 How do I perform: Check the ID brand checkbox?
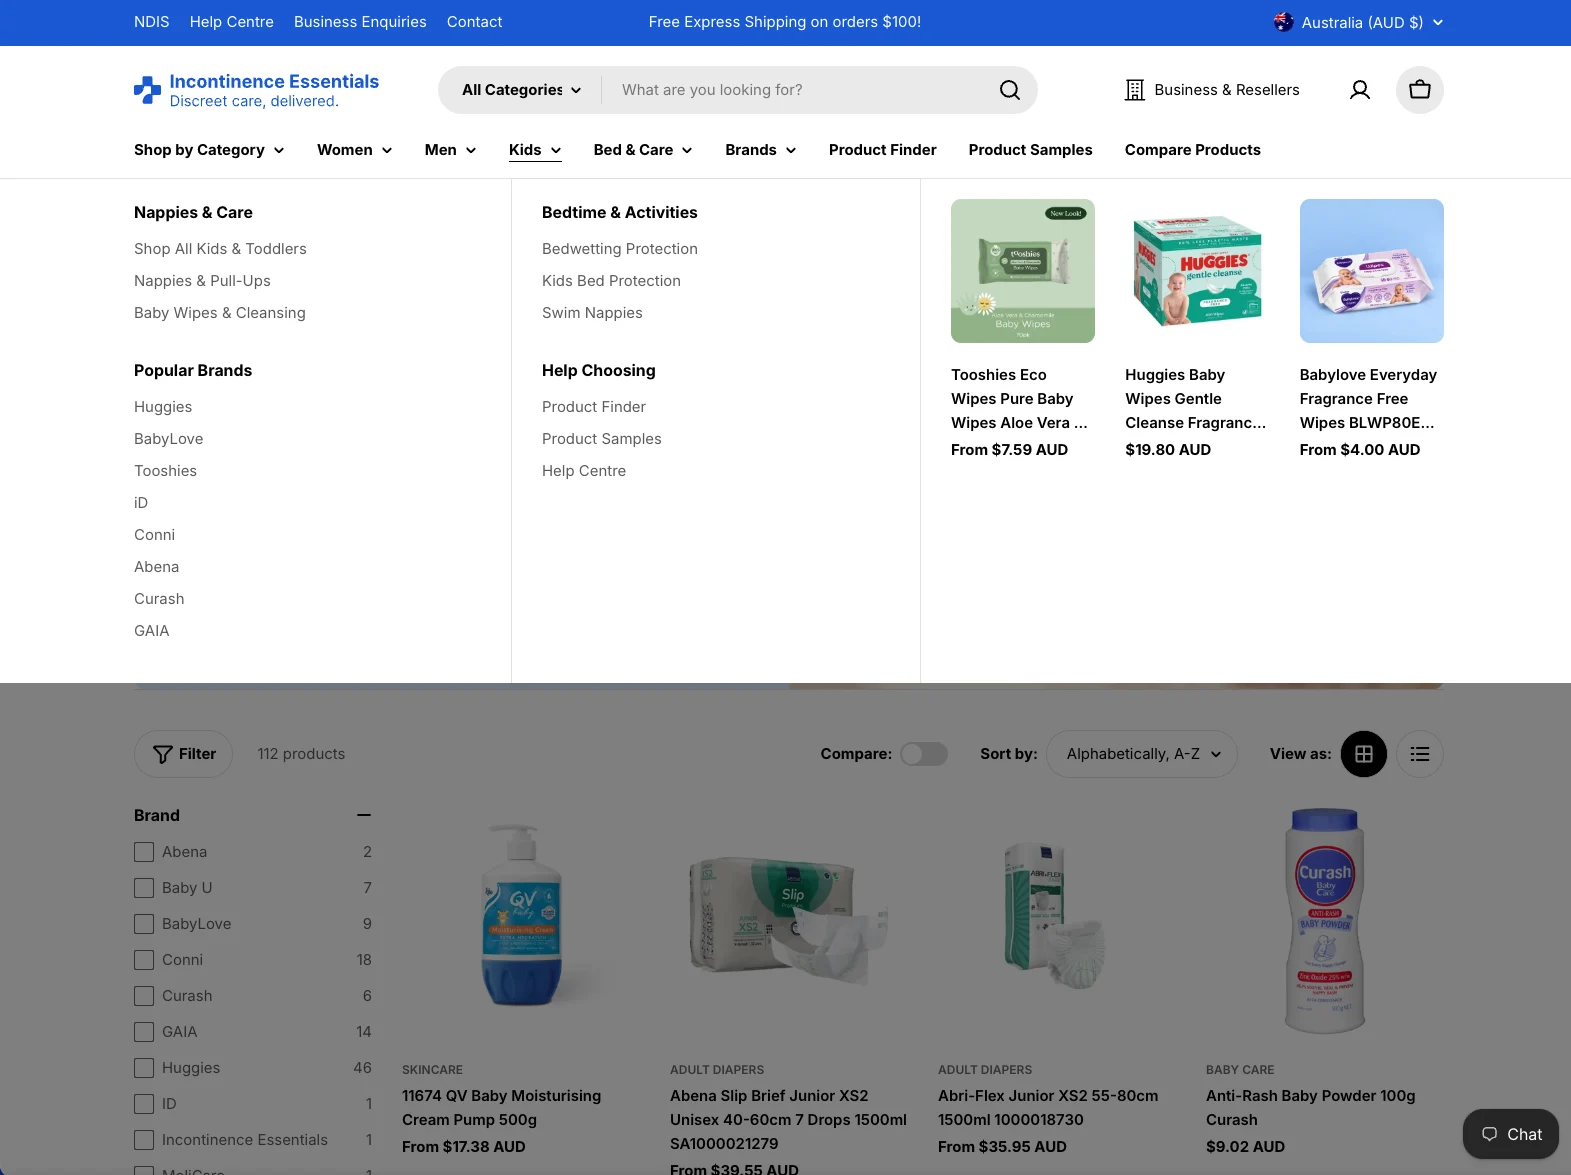click(144, 1104)
